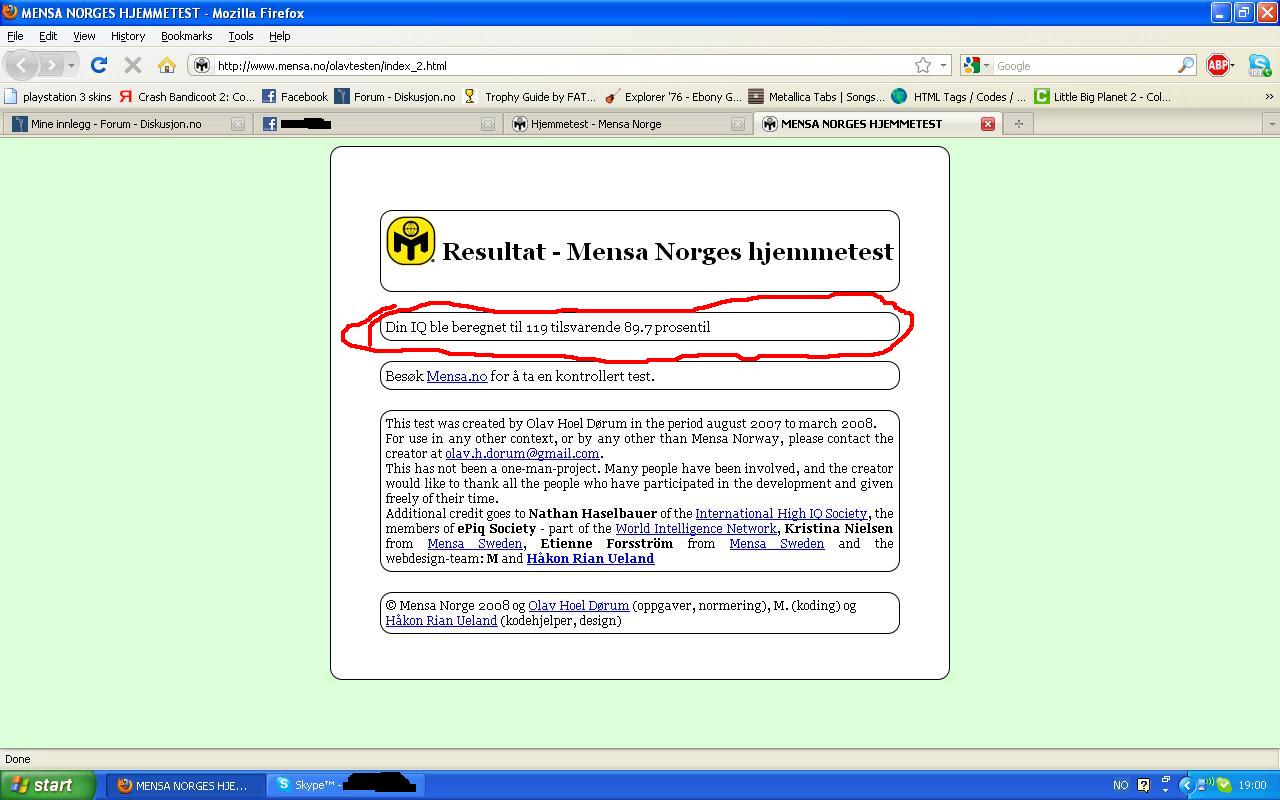The image size is (1280, 800).
Task: Go back with the Back arrow button
Action: pos(22,65)
